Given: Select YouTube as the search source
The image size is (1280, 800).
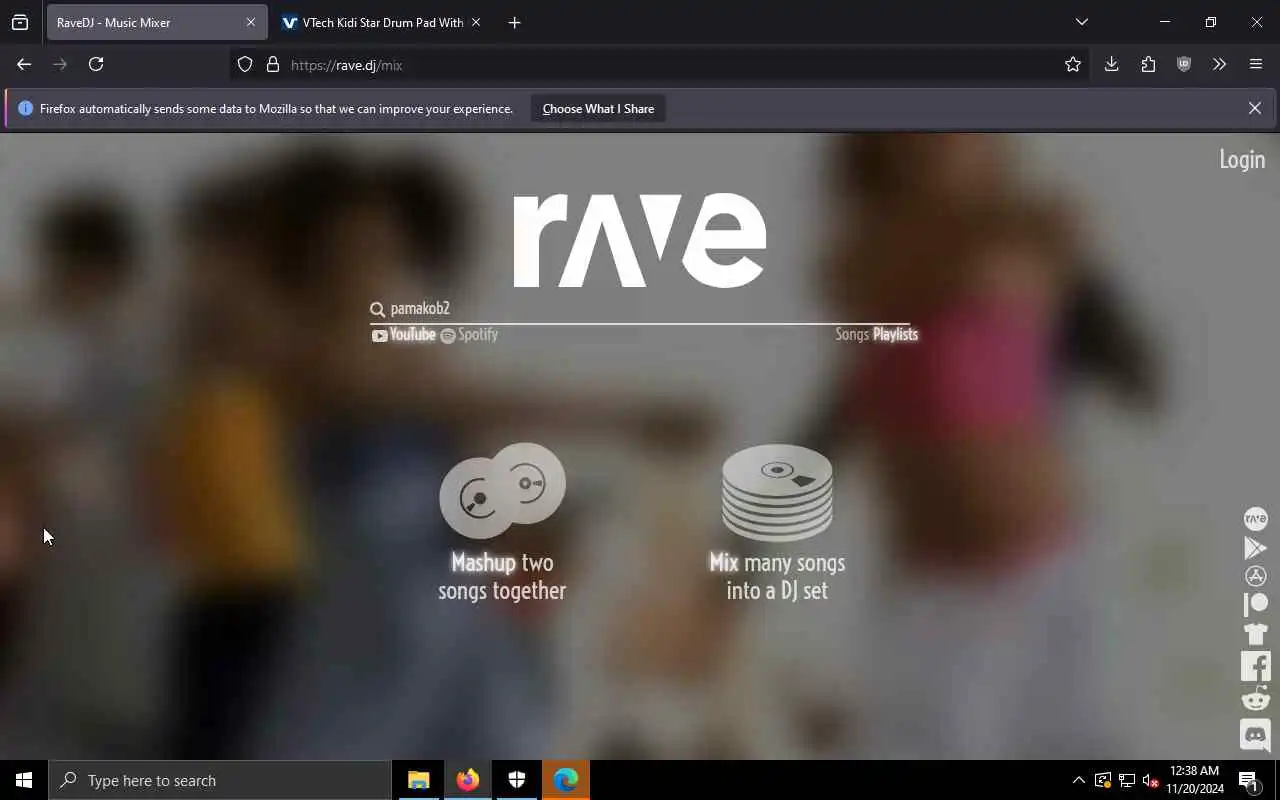Looking at the screenshot, I should click(x=404, y=335).
